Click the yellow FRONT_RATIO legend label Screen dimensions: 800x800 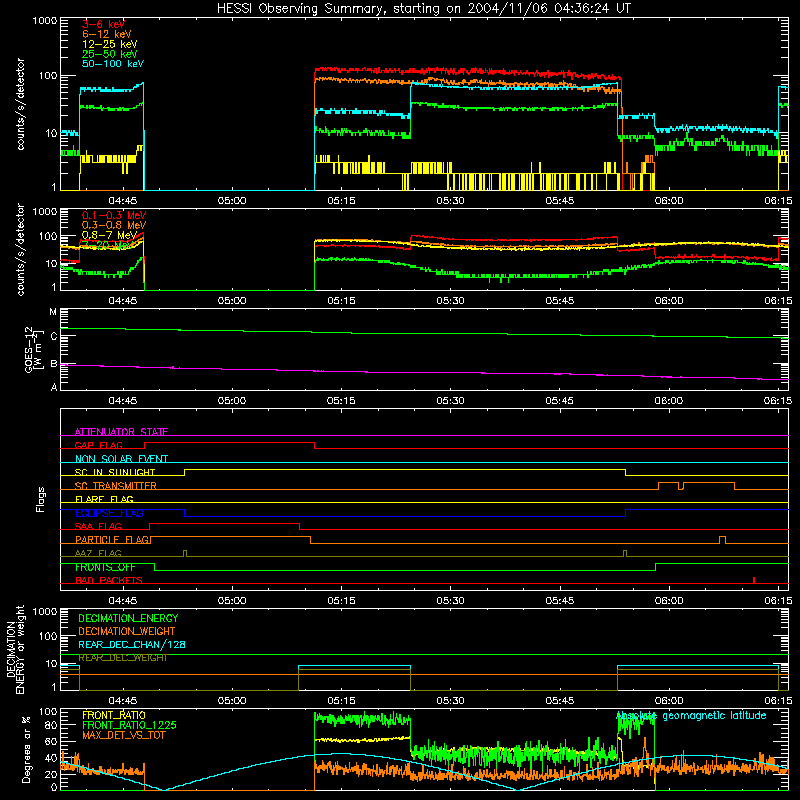(x=114, y=715)
